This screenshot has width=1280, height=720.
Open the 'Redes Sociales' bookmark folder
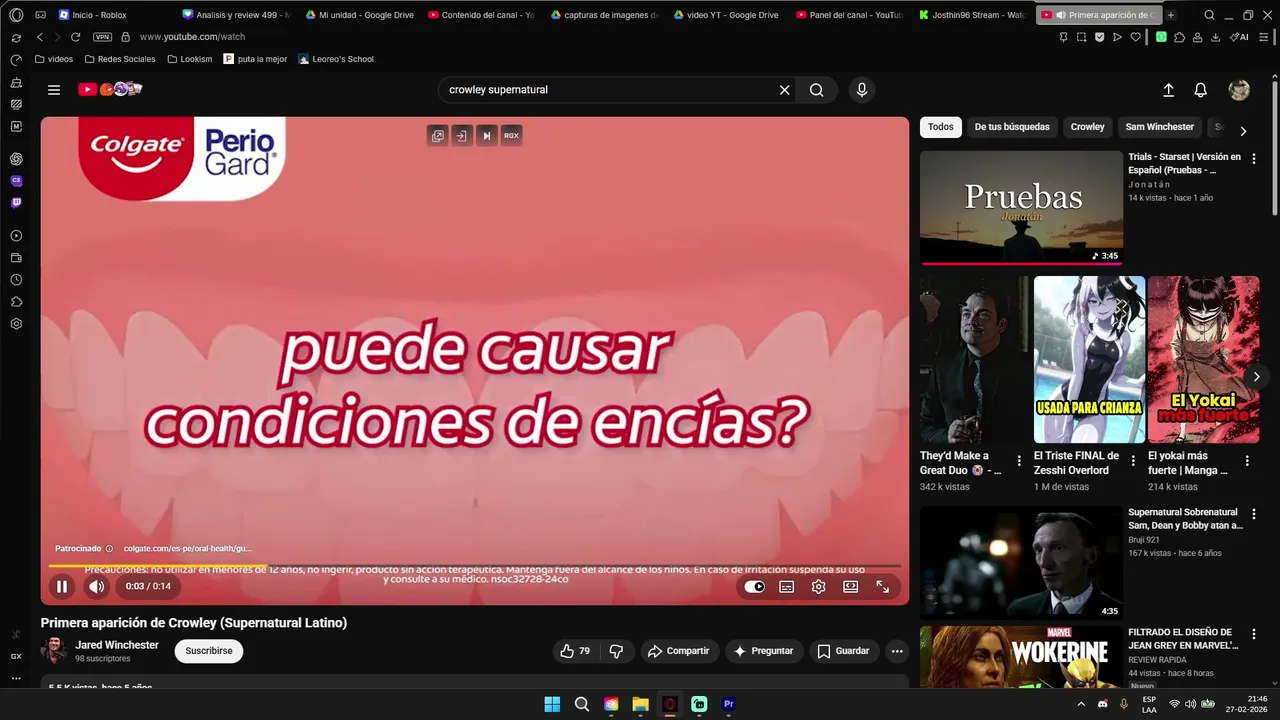pos(119,59)
